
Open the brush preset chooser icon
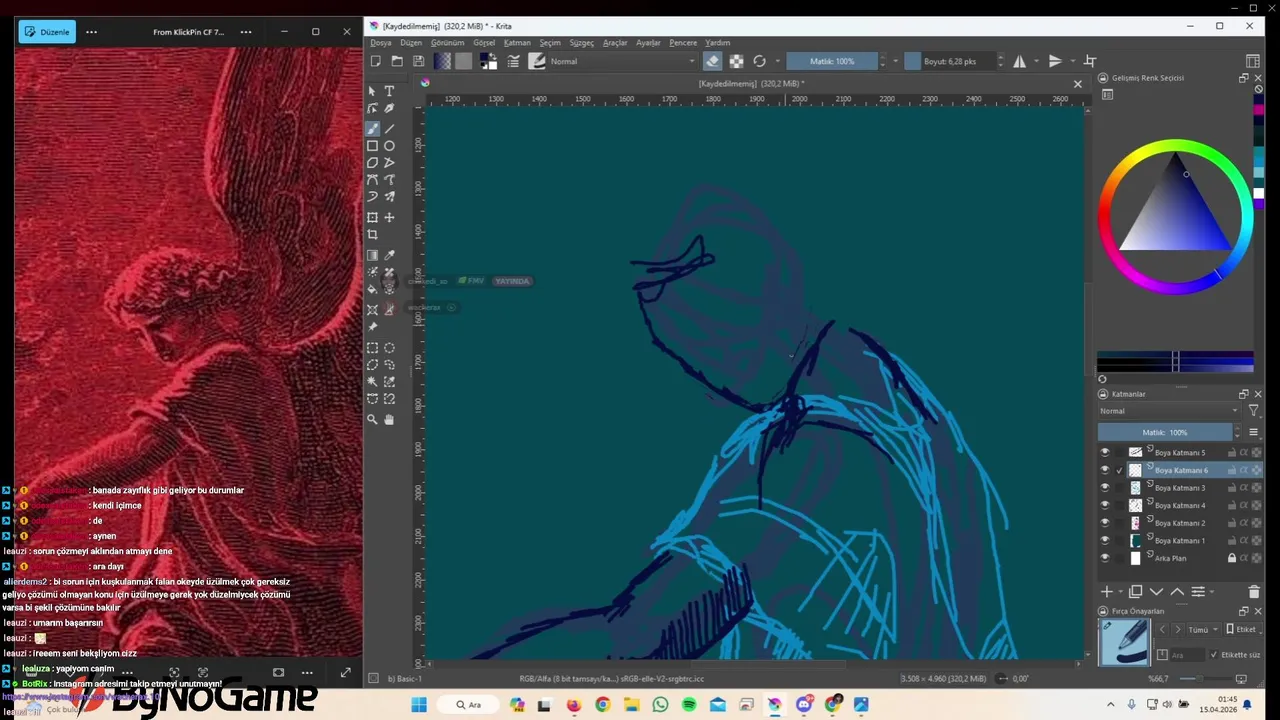pos(537,61)
